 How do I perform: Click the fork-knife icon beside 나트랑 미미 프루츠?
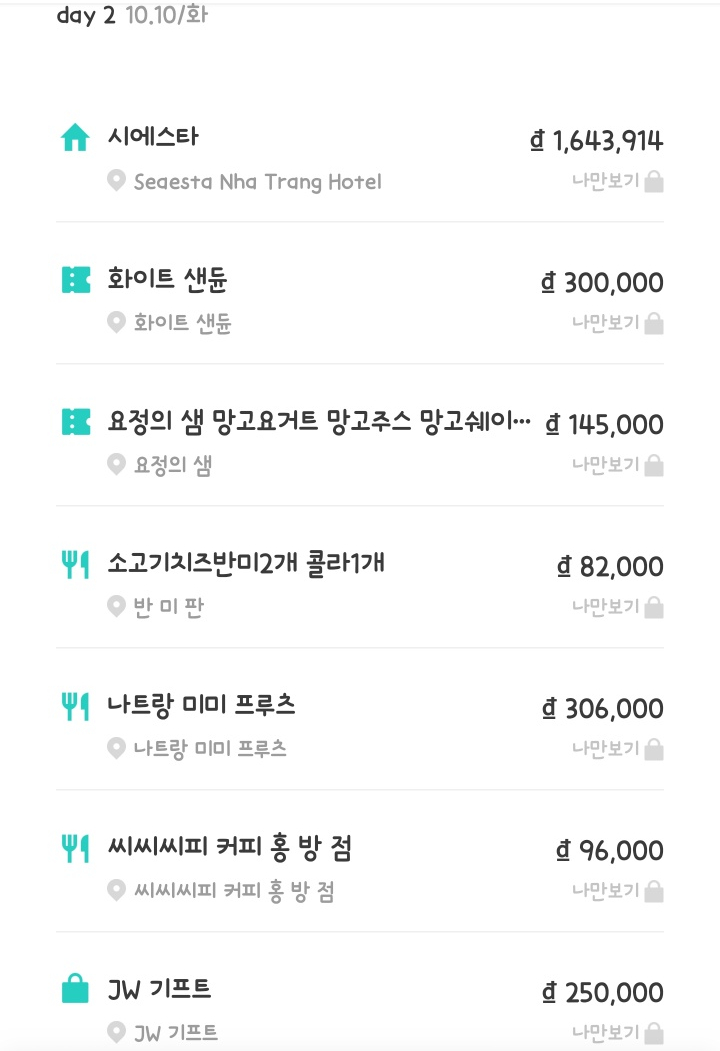coord(75,706)
